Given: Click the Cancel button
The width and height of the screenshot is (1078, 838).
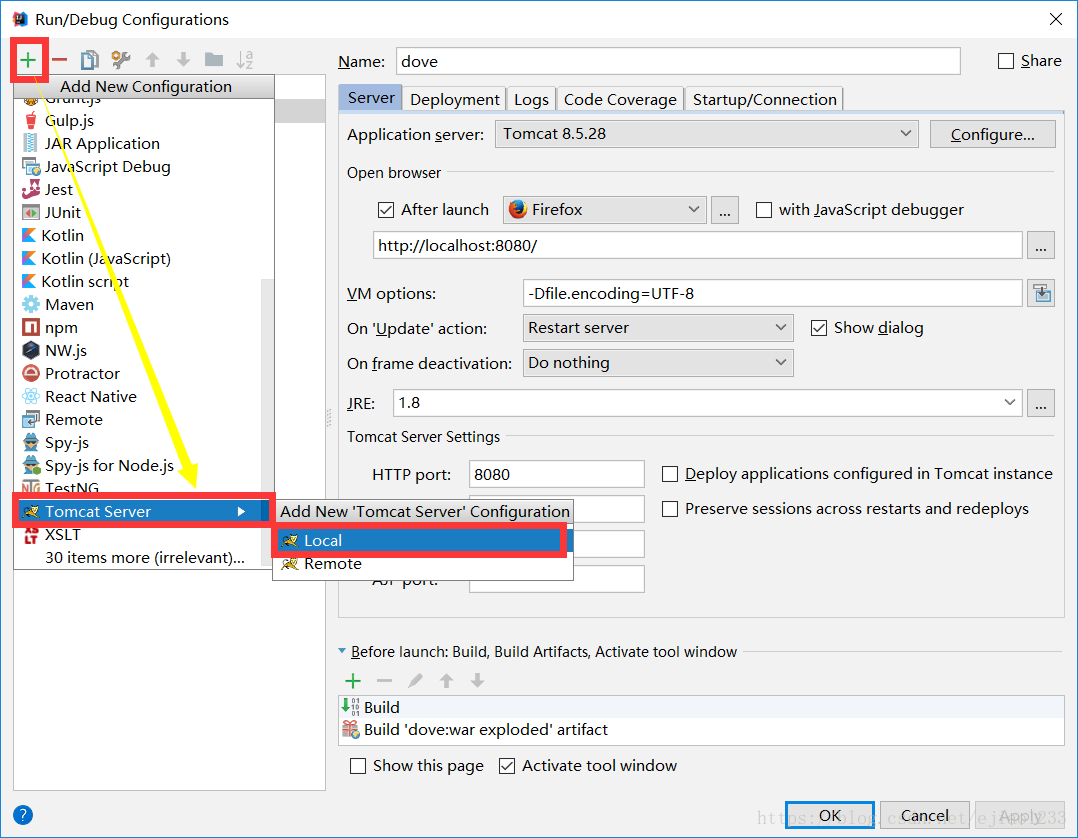Looking at the screenshot, I should coord(925,815).
